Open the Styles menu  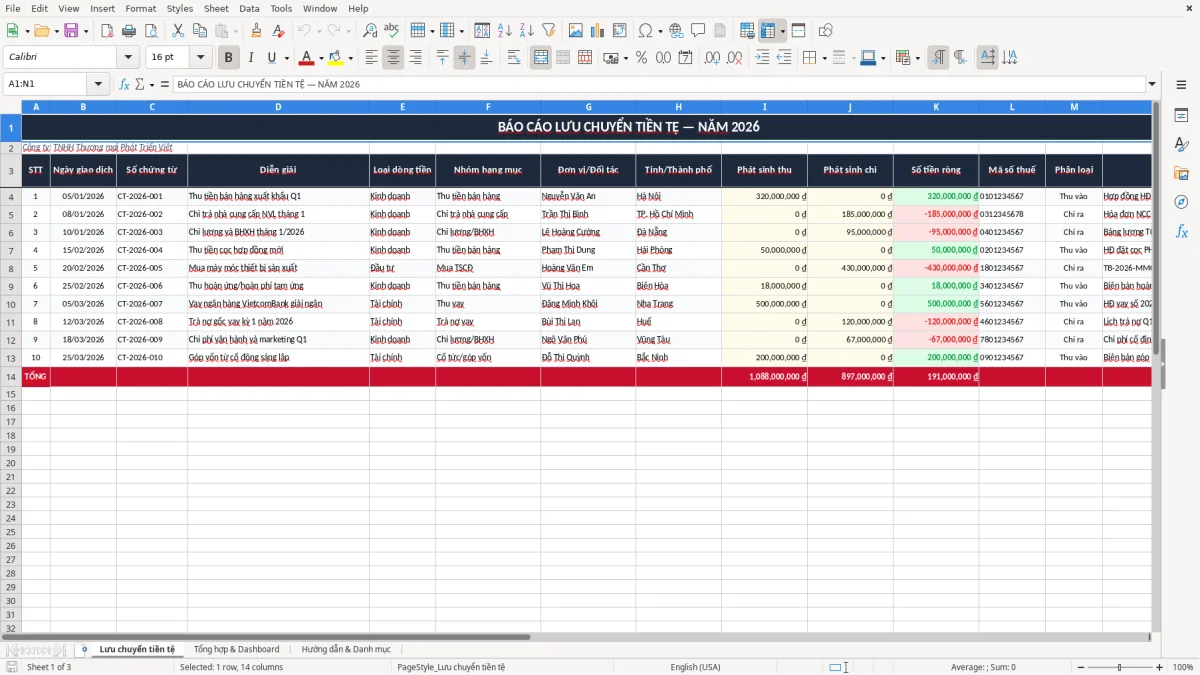click(180, 8)
